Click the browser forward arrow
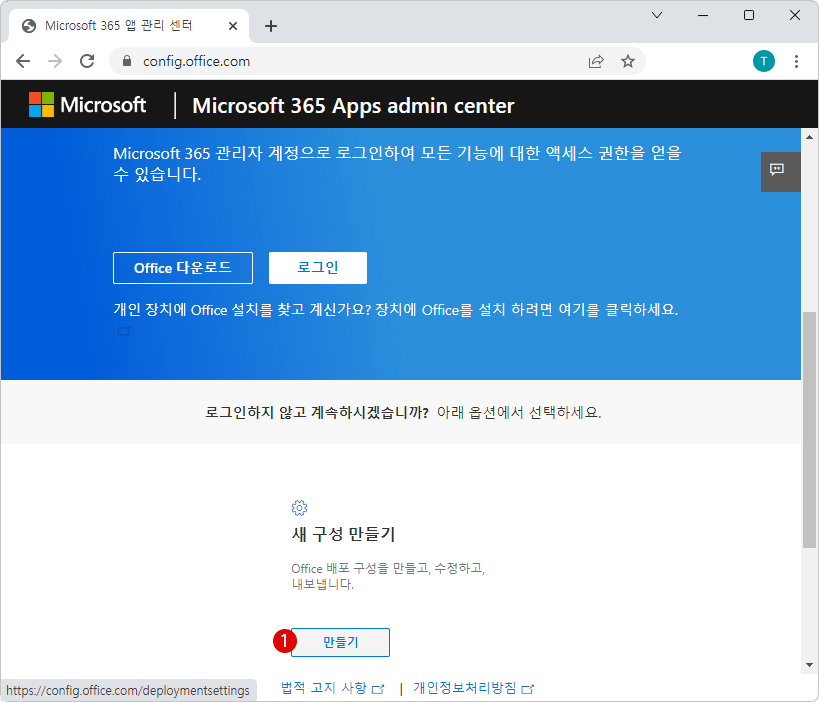Viewport: 819px width, 702px height. [x=55, y=62]
